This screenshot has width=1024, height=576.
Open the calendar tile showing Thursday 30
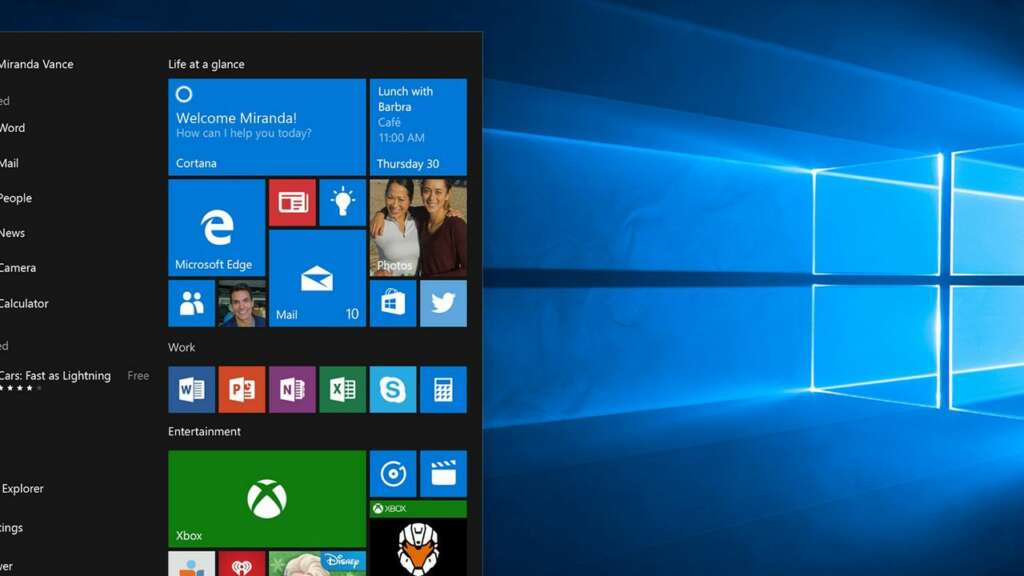tap(418, 127)
